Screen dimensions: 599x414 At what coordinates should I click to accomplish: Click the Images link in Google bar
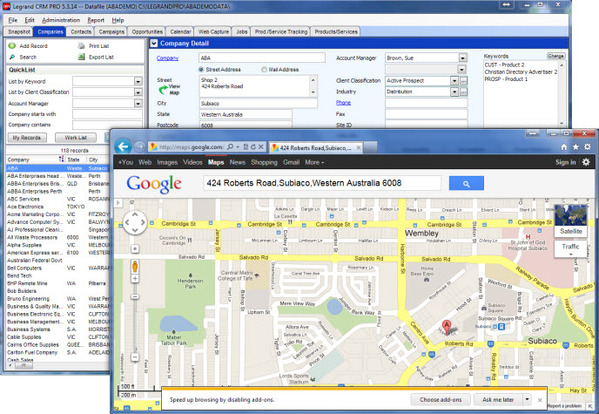[167, 162]
